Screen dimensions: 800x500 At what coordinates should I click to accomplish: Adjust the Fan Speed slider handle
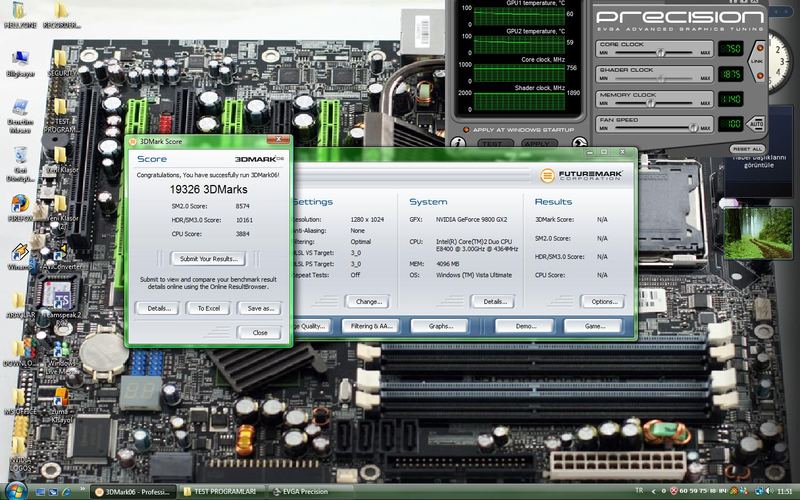tap(693, 128)
